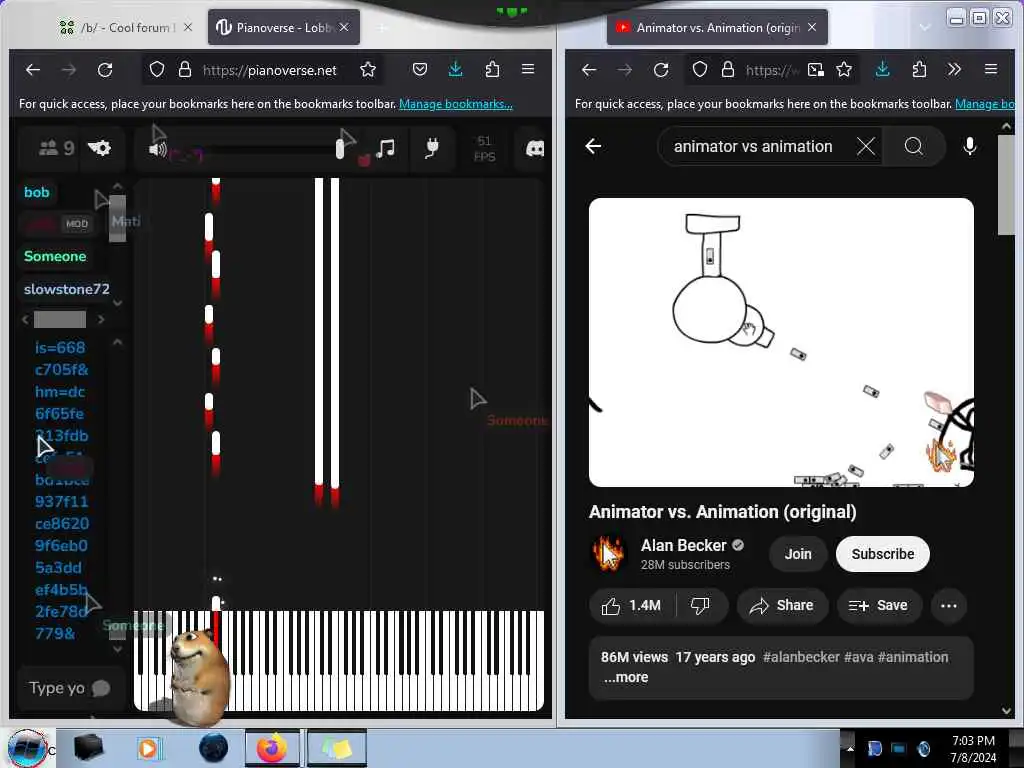Start YouTube voice search microphone
The image size is (1024, 768).
pos(970,146)
